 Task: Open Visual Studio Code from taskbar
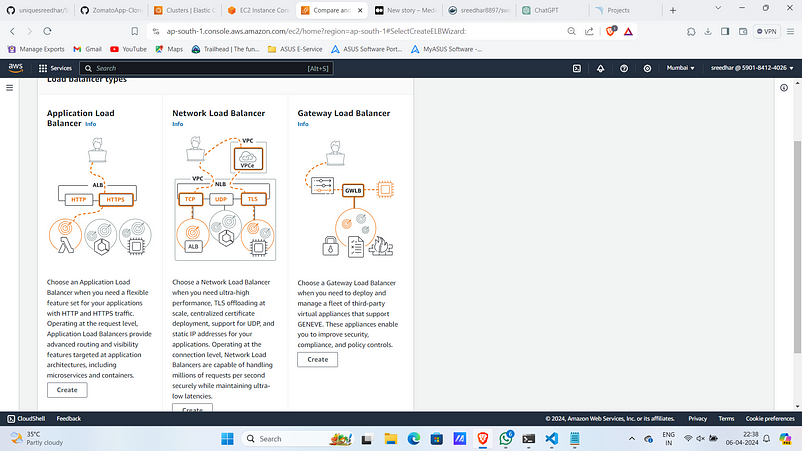[551, 439]
